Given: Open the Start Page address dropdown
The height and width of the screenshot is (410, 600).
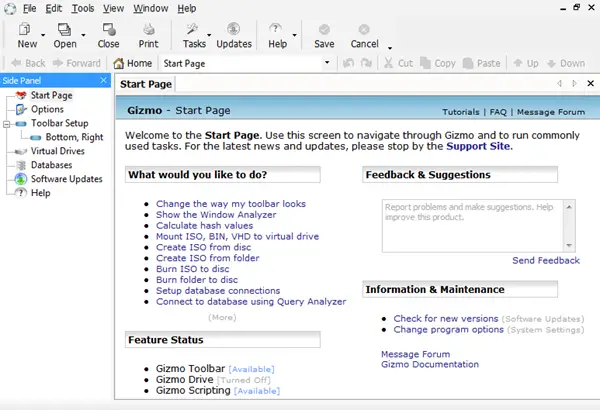Looking at the screenshot, I should (x=327, y=62).
